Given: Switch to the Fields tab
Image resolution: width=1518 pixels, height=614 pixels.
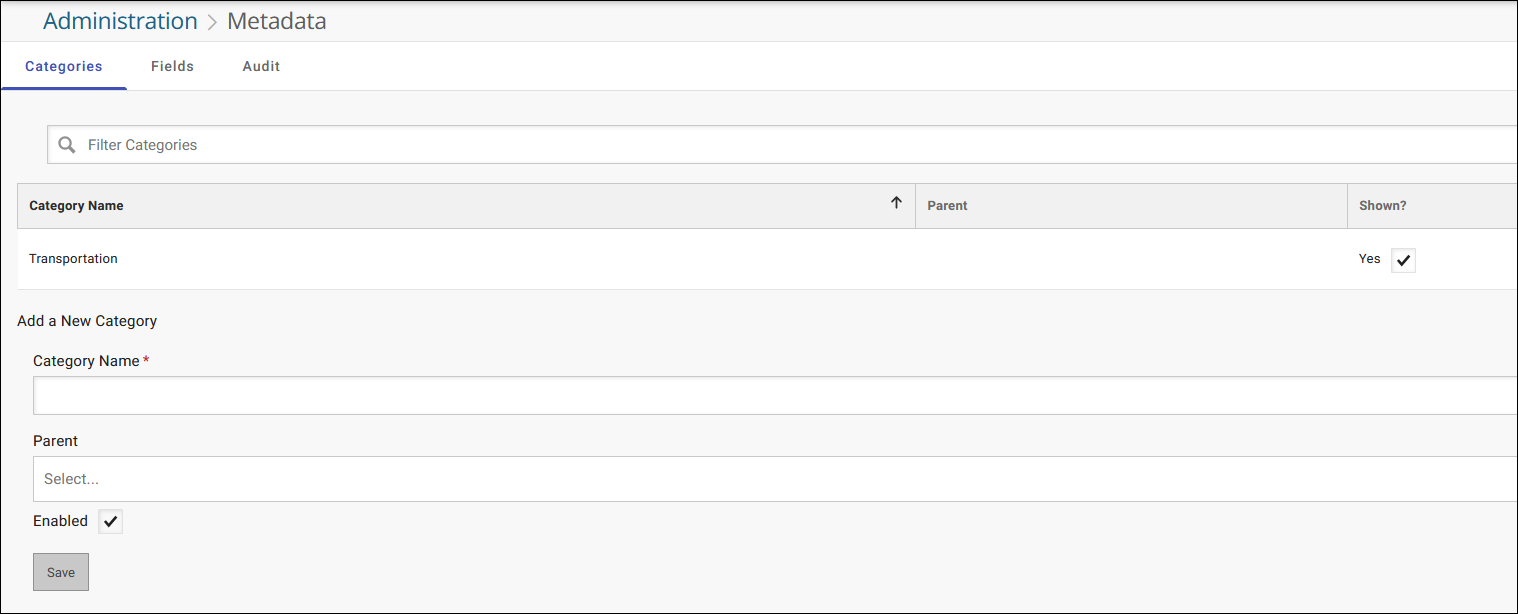Looking at the screenshot, I should tap(172, 65).
